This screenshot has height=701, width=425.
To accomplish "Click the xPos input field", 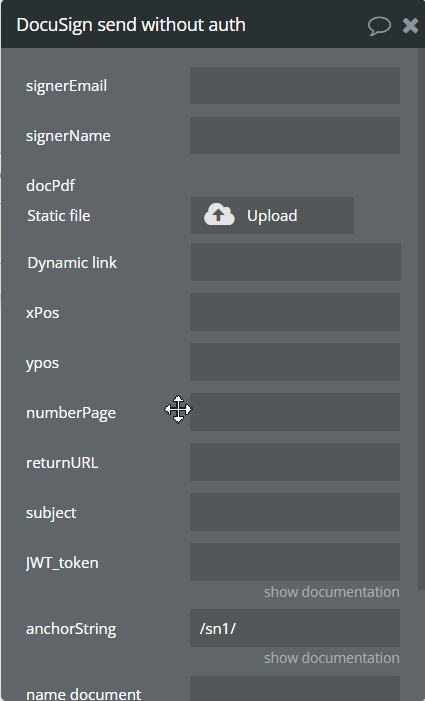I will (295, 312).
